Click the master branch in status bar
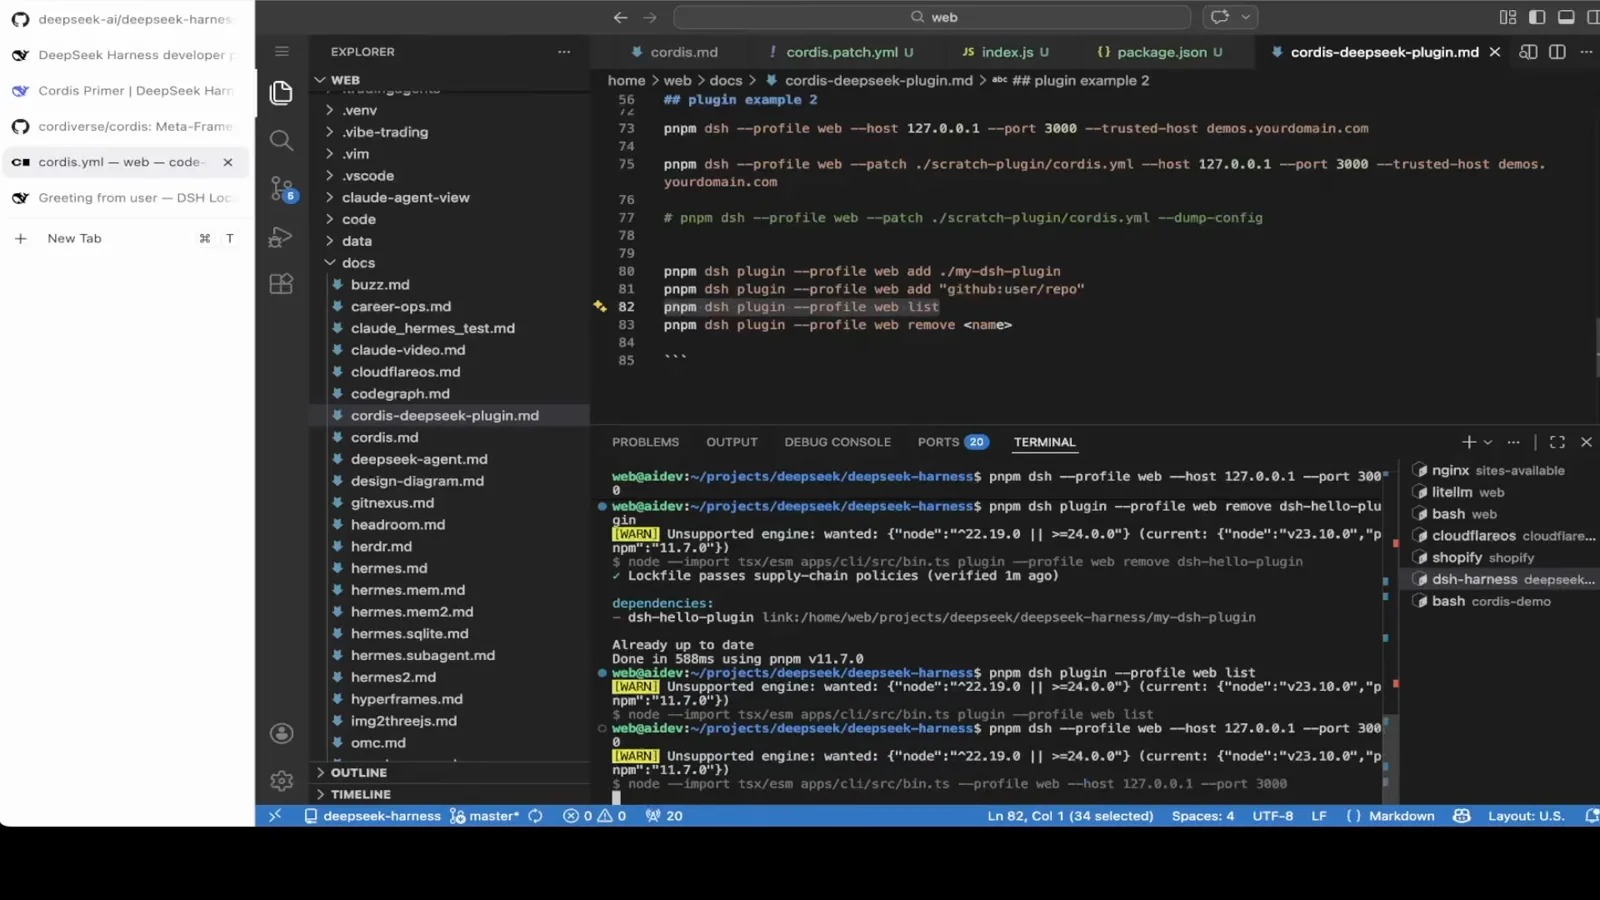The height and width of the screenshot is (900, 1600). click(485, 816)
